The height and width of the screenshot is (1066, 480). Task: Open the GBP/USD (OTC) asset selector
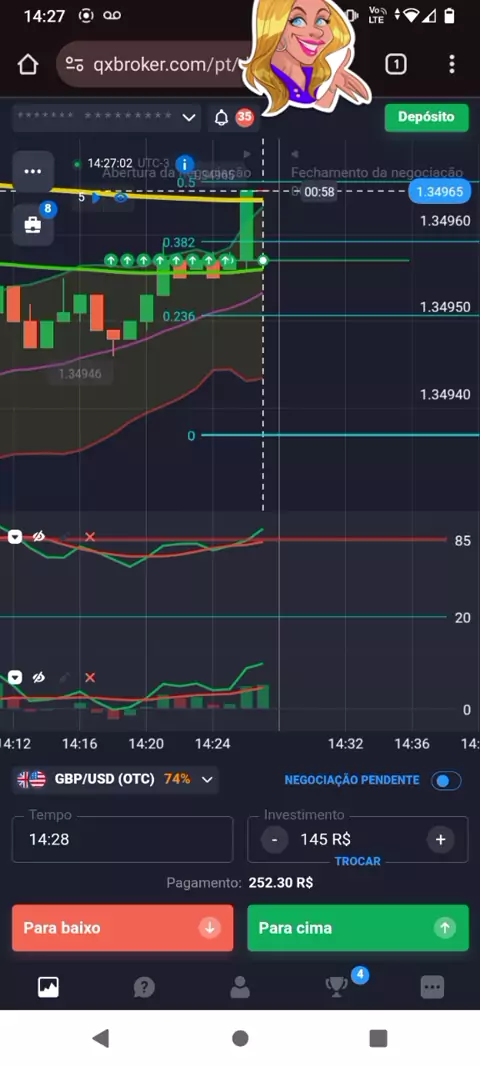115,779
